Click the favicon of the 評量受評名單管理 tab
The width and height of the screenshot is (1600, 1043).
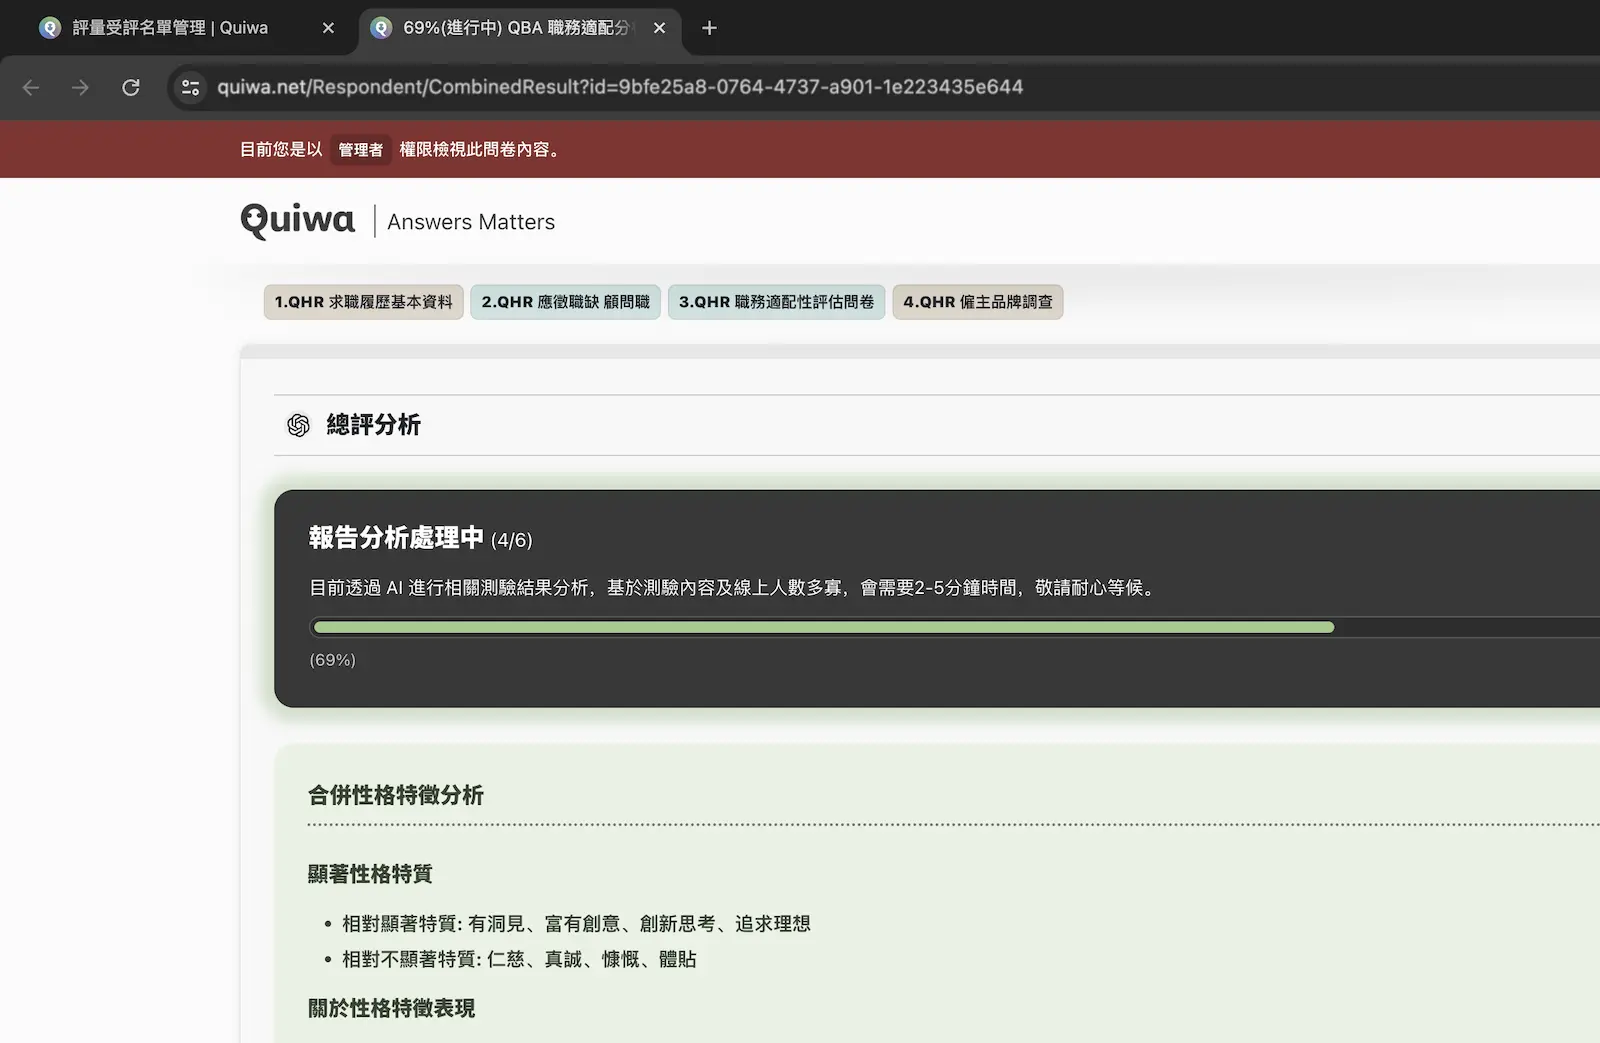coord(50,28)
